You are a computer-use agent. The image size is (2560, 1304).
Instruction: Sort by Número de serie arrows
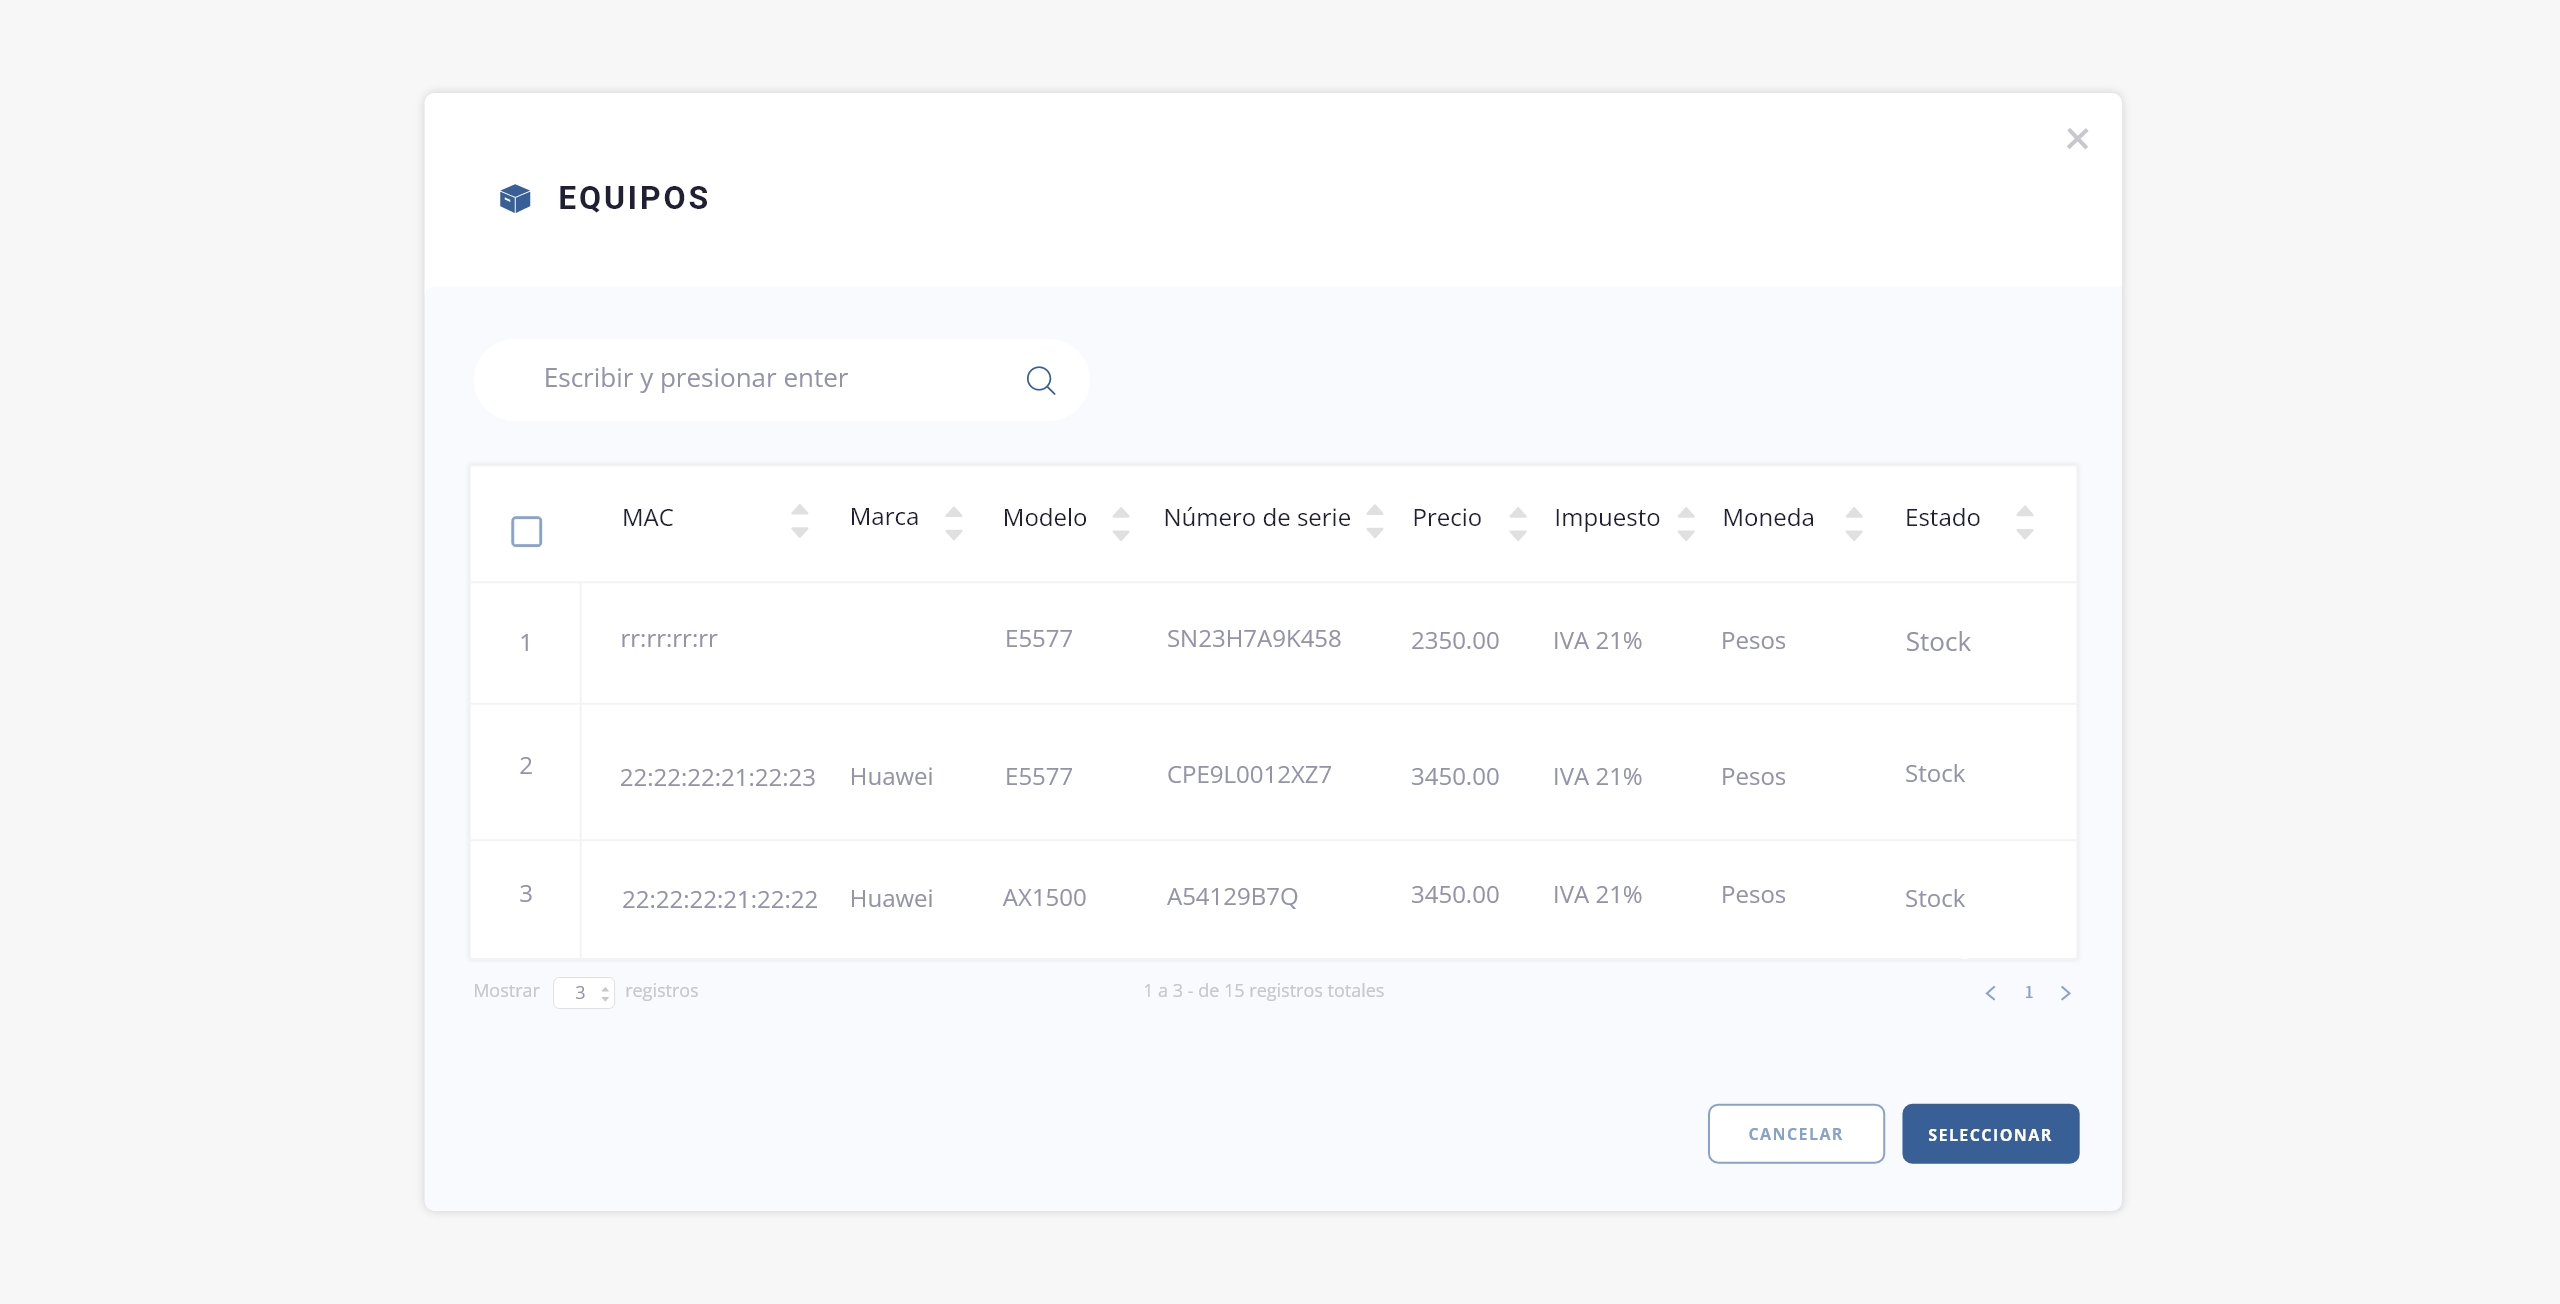coord(1375,521)
